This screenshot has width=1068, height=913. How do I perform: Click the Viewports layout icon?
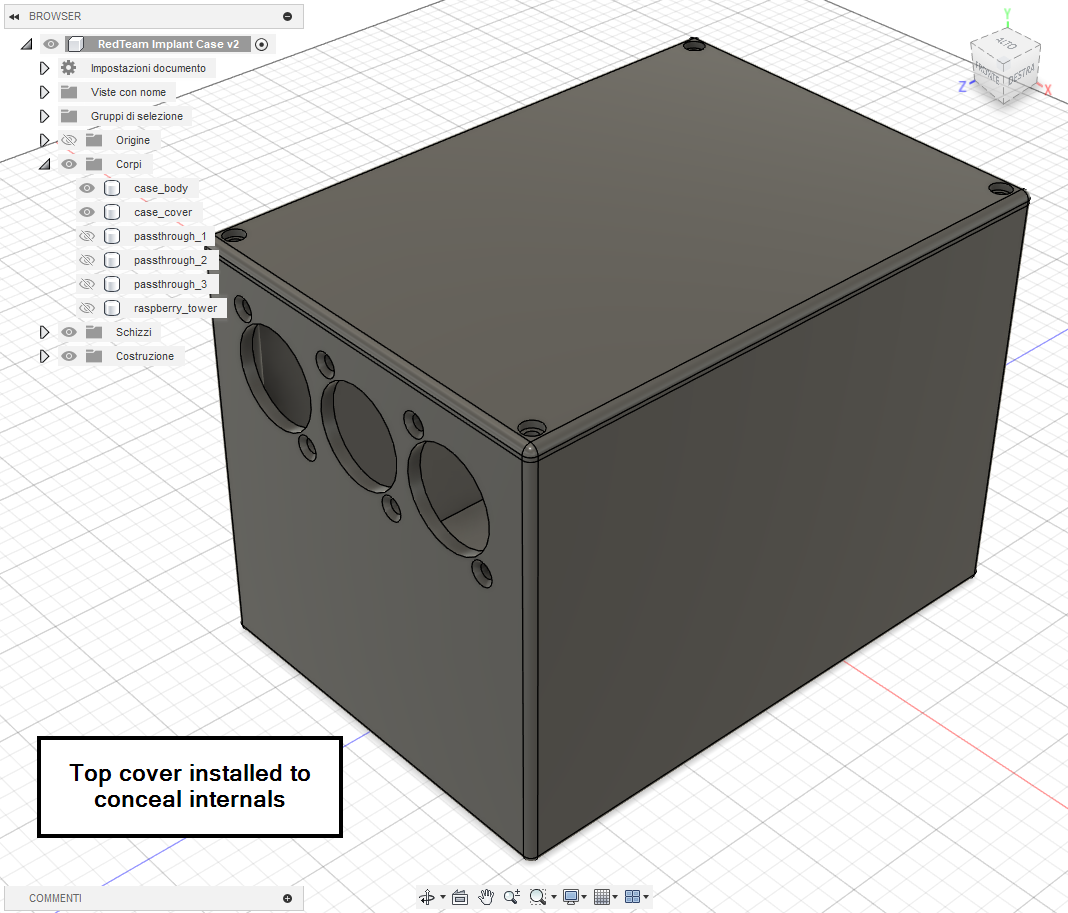633,897
